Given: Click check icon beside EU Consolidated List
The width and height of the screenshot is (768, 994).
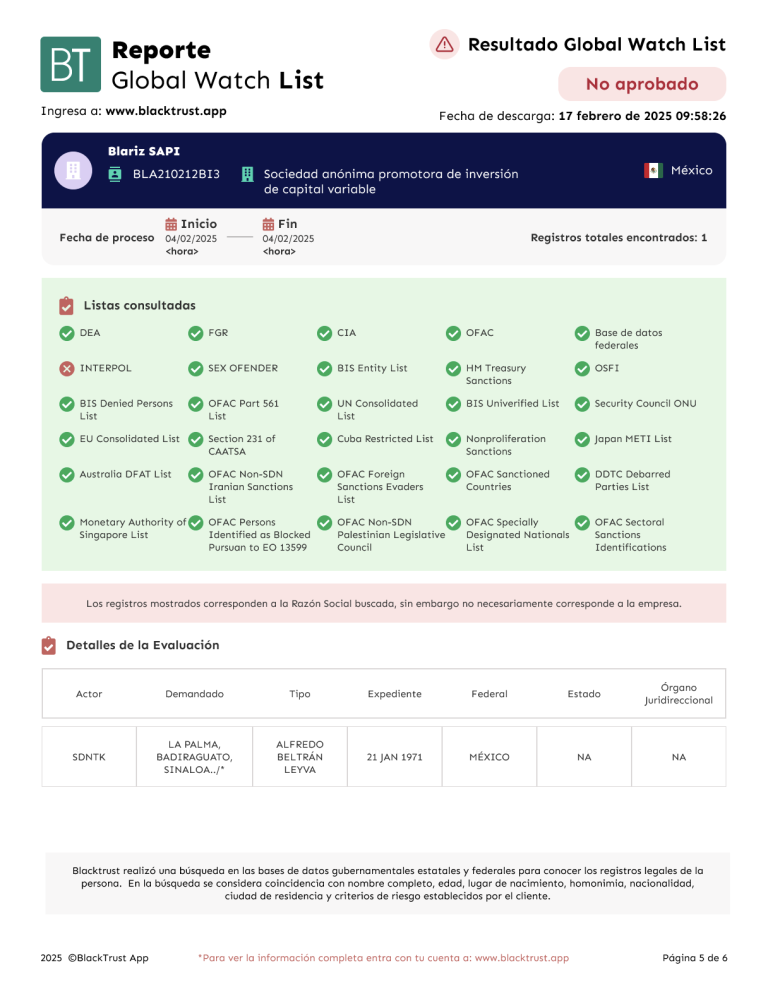Looking at the screenshot, I should point(67,440).
